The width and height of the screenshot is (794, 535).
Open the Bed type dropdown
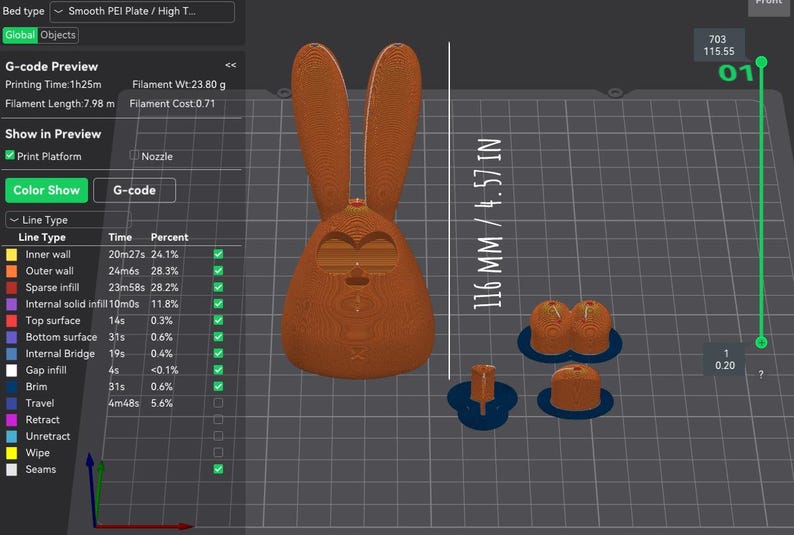click(x=142, y=11)
